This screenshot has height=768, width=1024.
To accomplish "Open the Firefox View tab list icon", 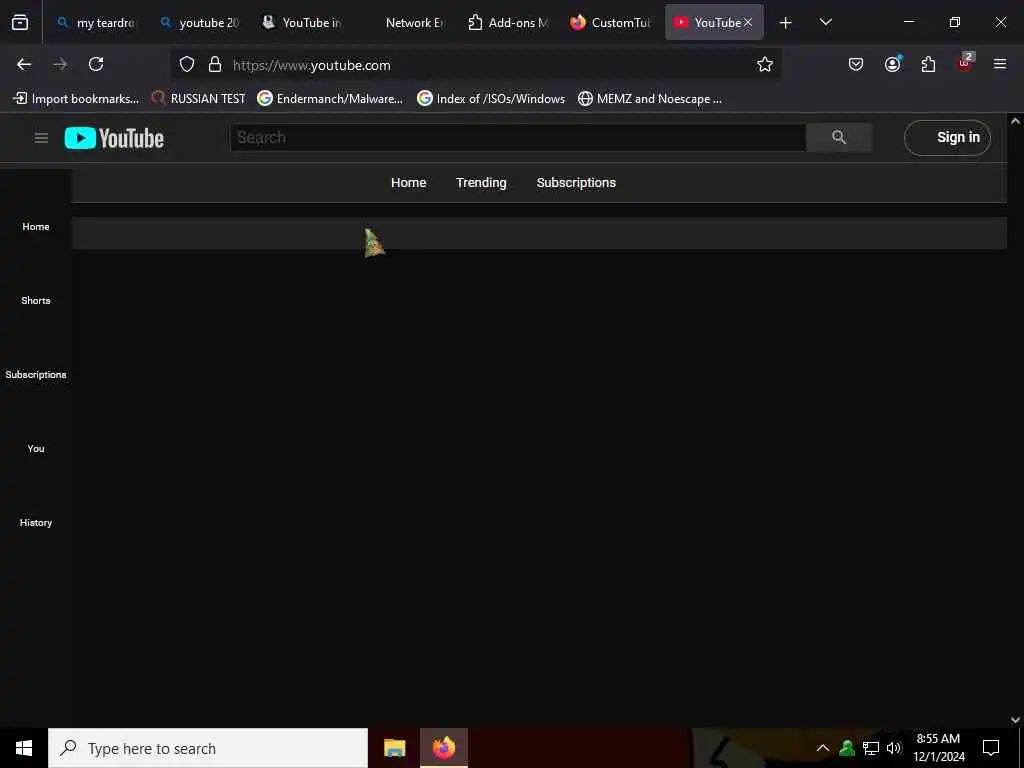I will [x=20, y=22].
